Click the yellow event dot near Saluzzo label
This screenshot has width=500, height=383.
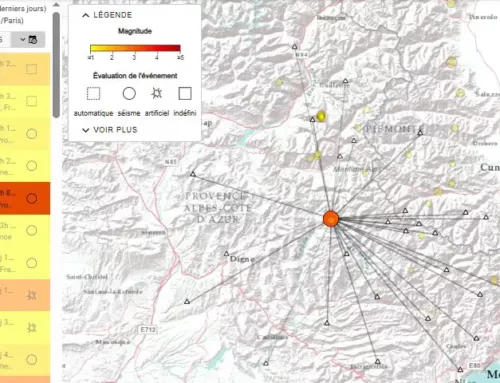coord(460,93)
